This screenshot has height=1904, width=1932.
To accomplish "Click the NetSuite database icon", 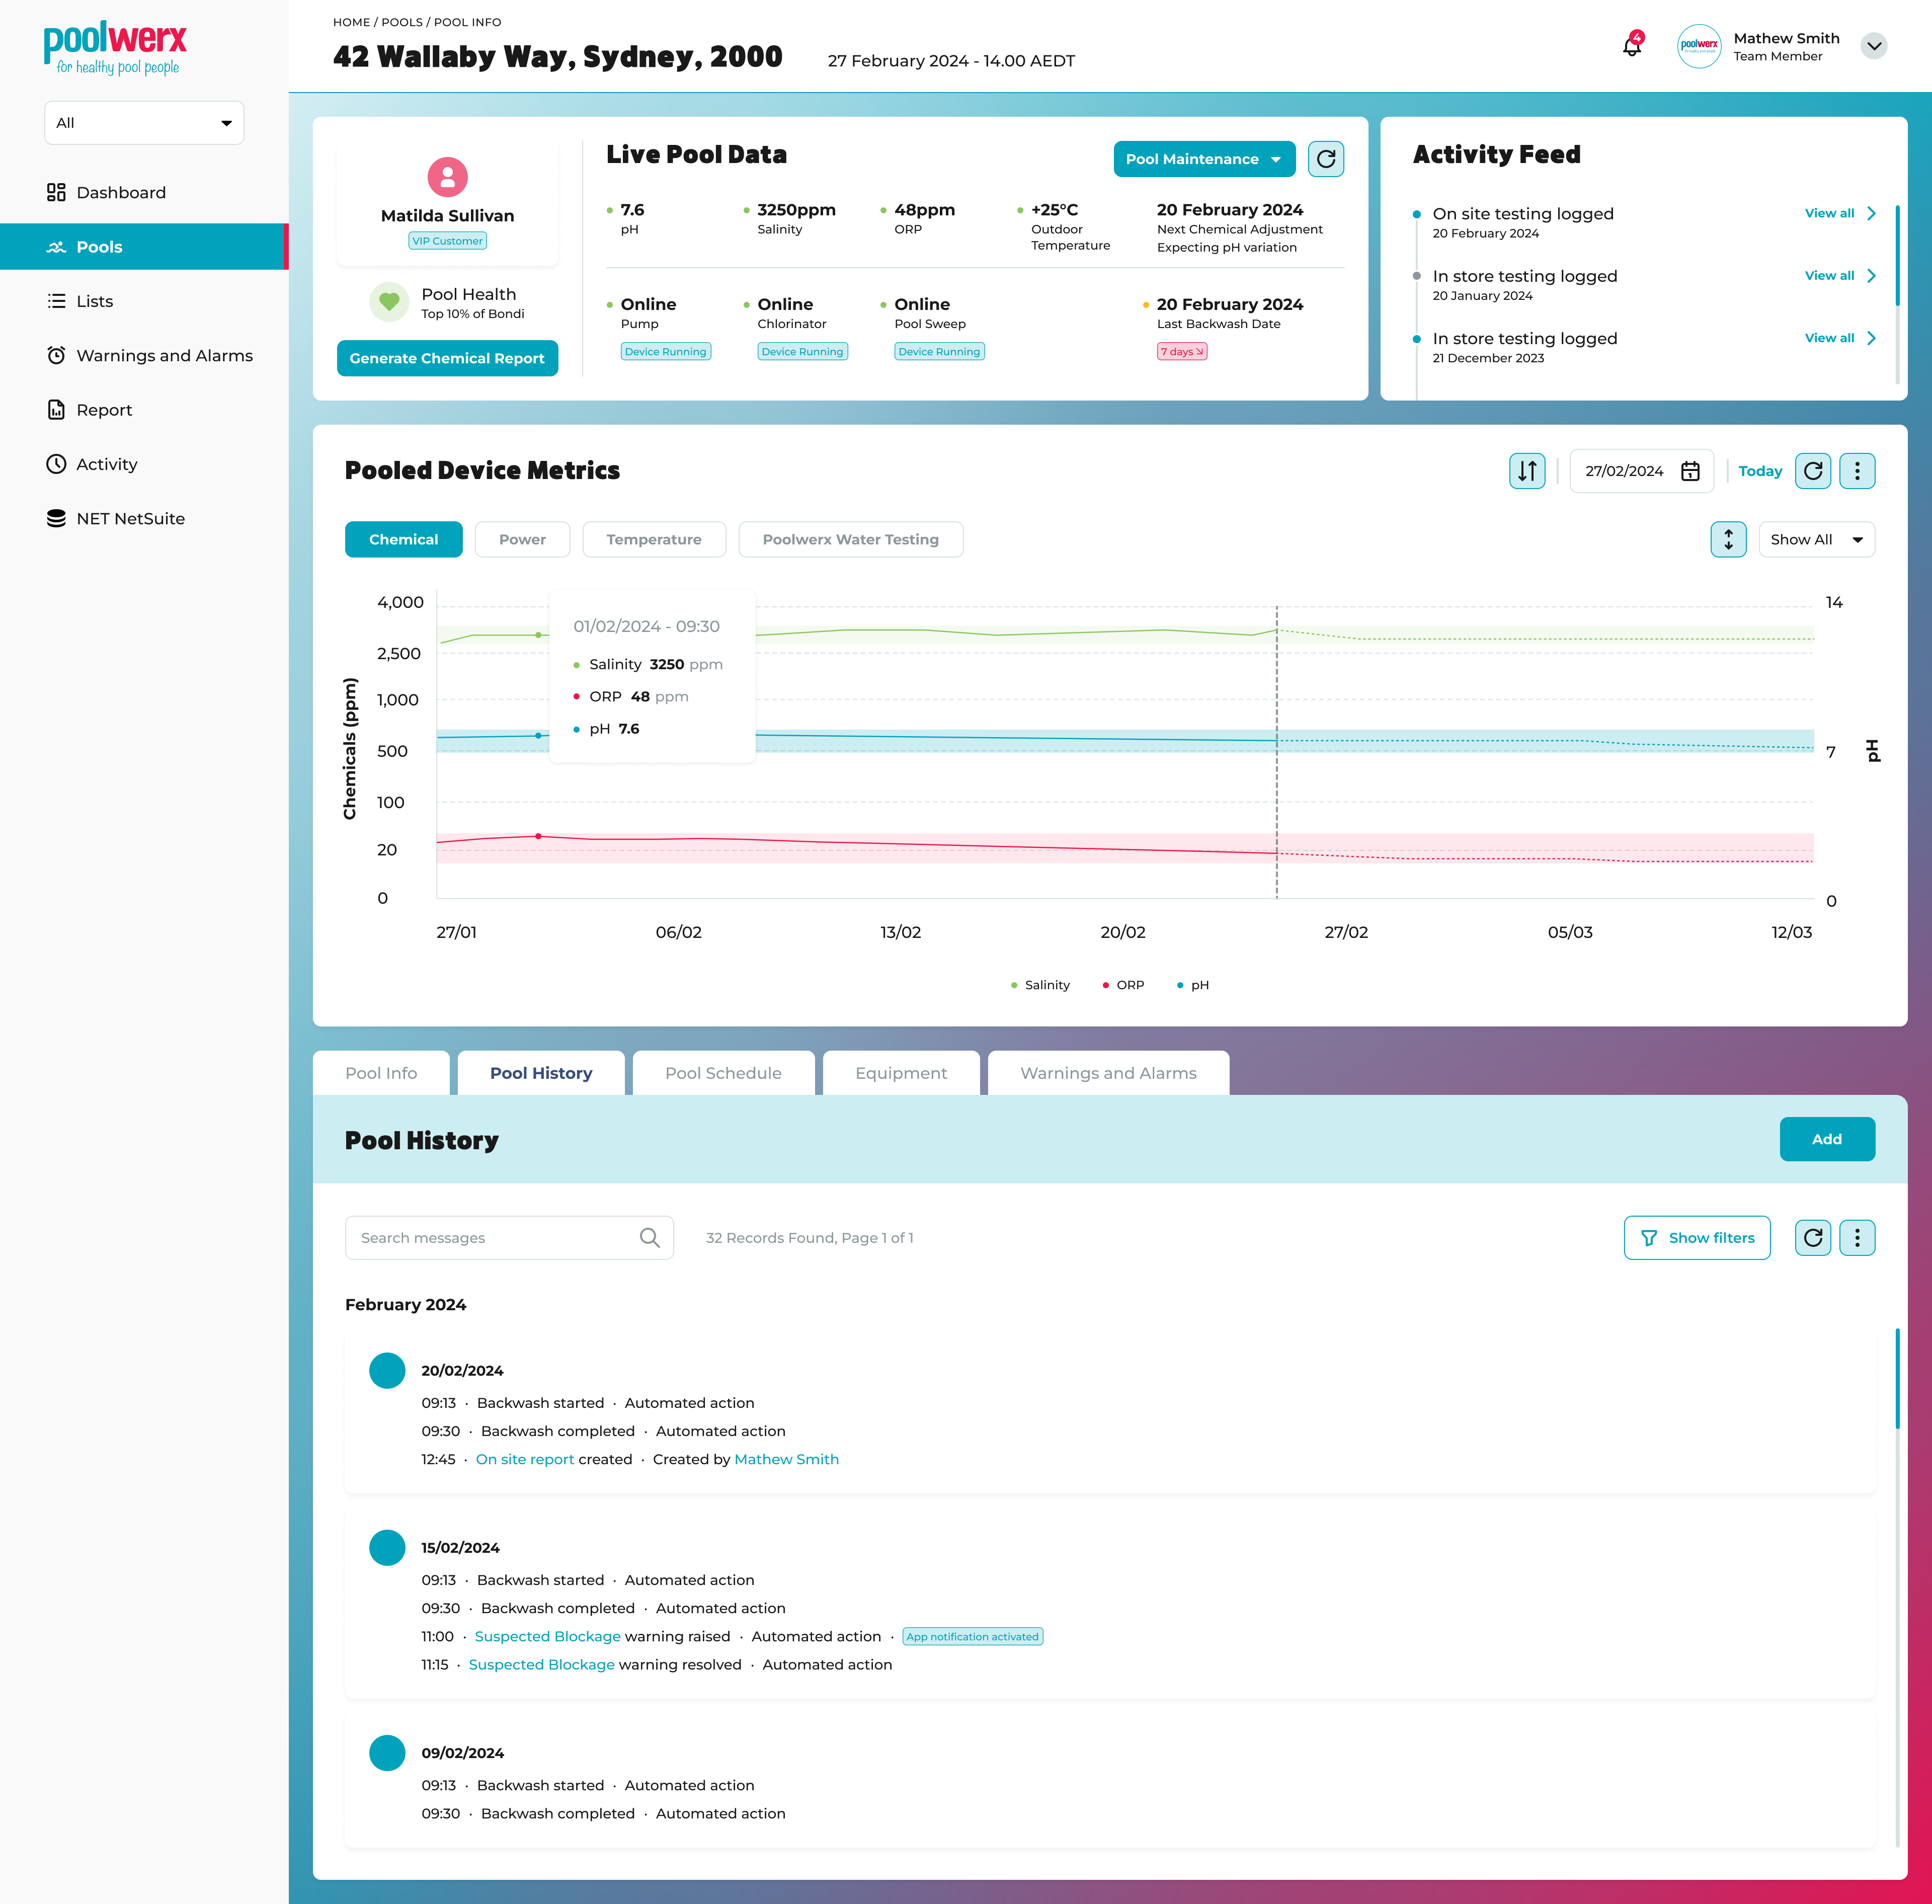I will click(56, 519).
